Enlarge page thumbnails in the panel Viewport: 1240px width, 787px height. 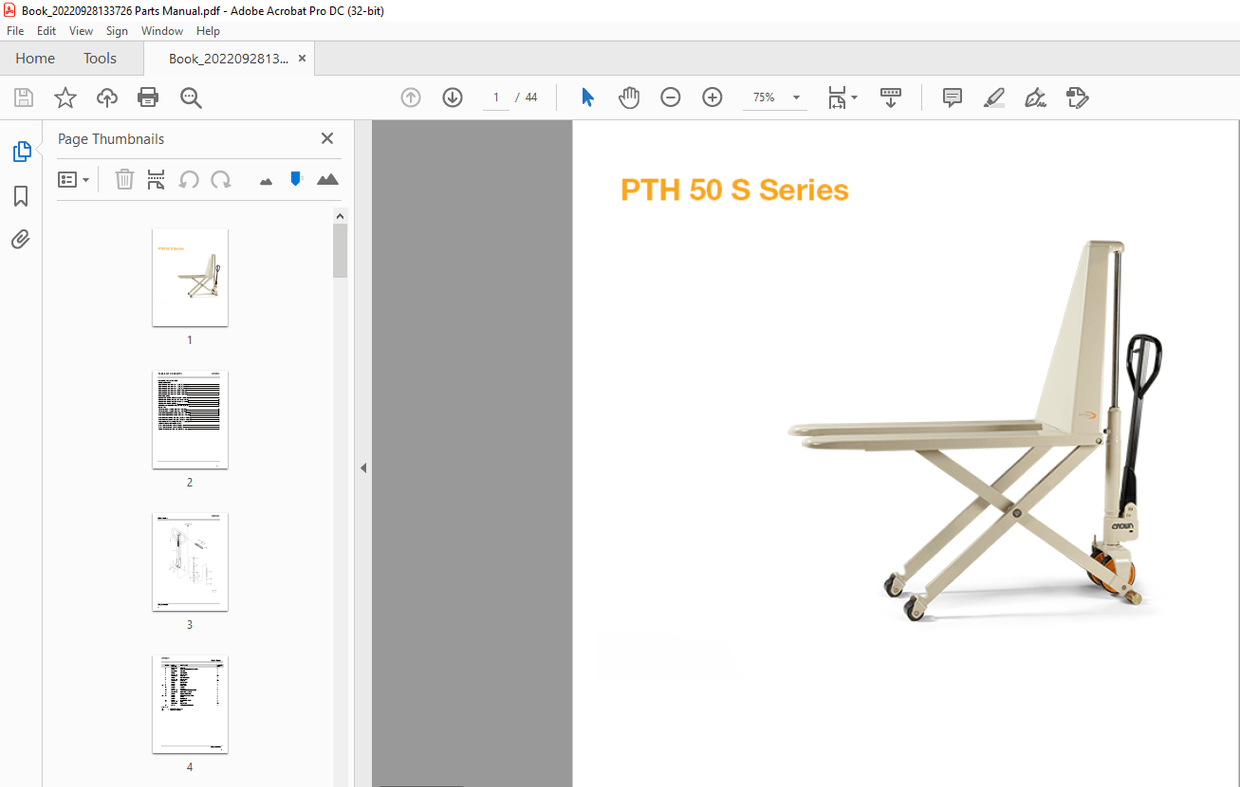(x=328, y=178)
